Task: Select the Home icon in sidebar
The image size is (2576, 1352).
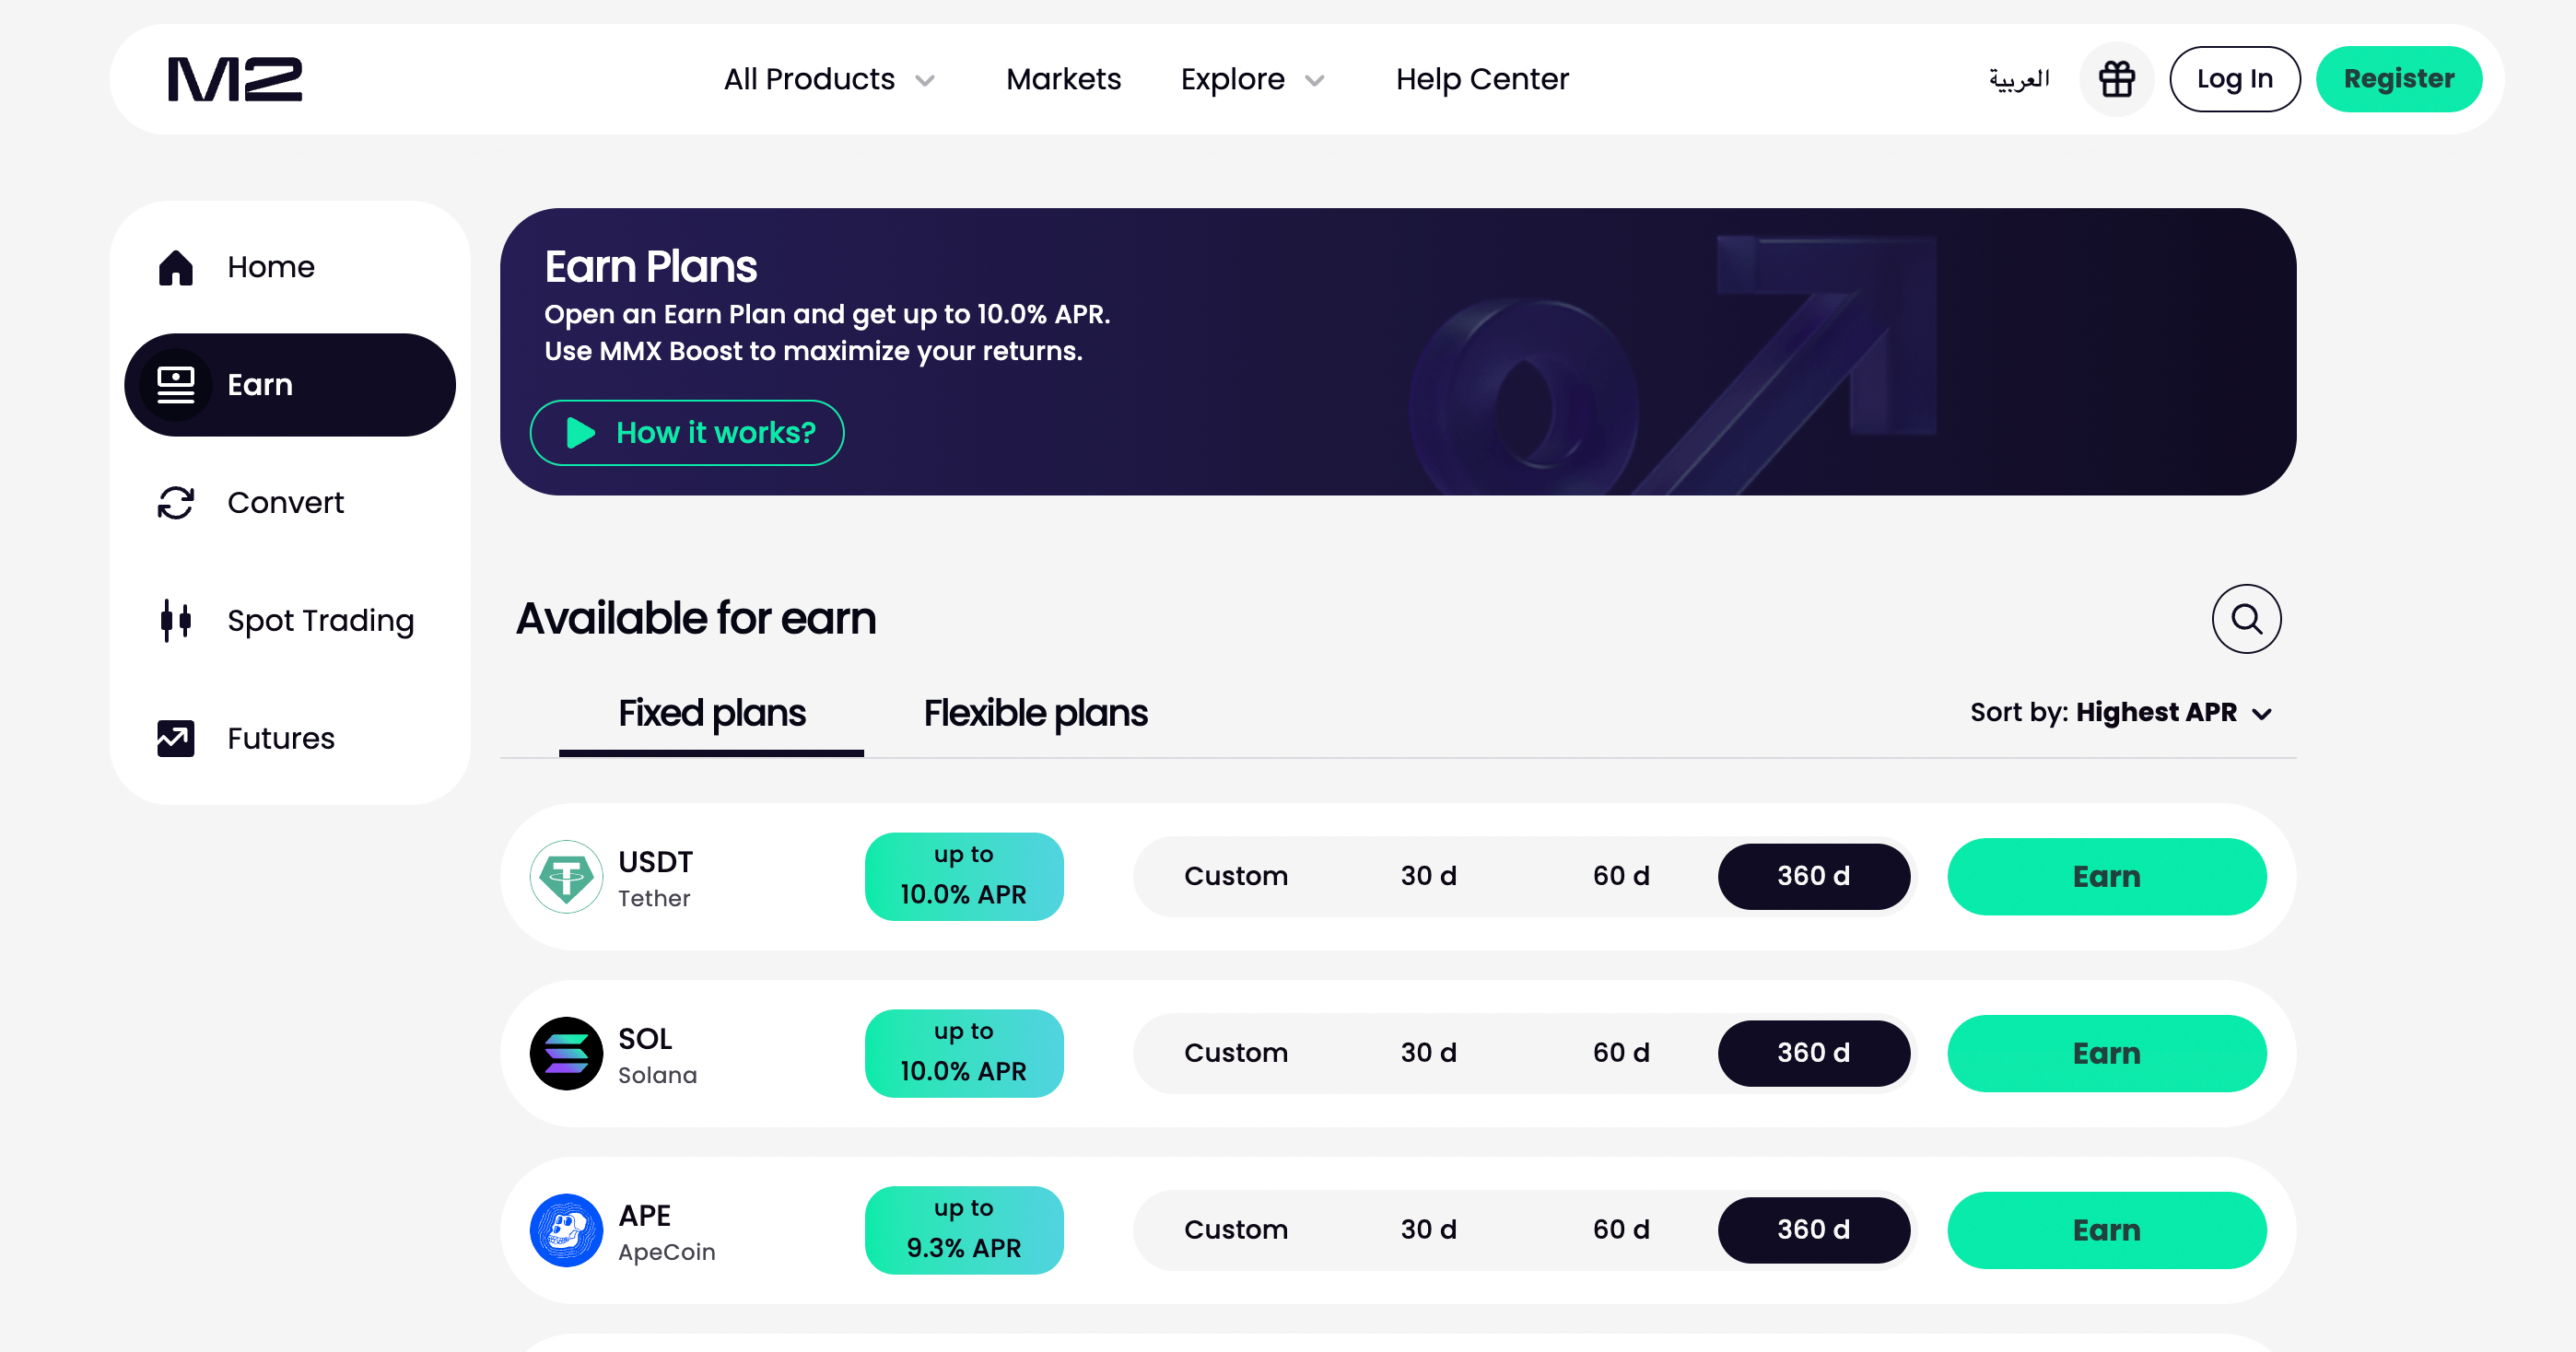Action: [x=176, y=267]
